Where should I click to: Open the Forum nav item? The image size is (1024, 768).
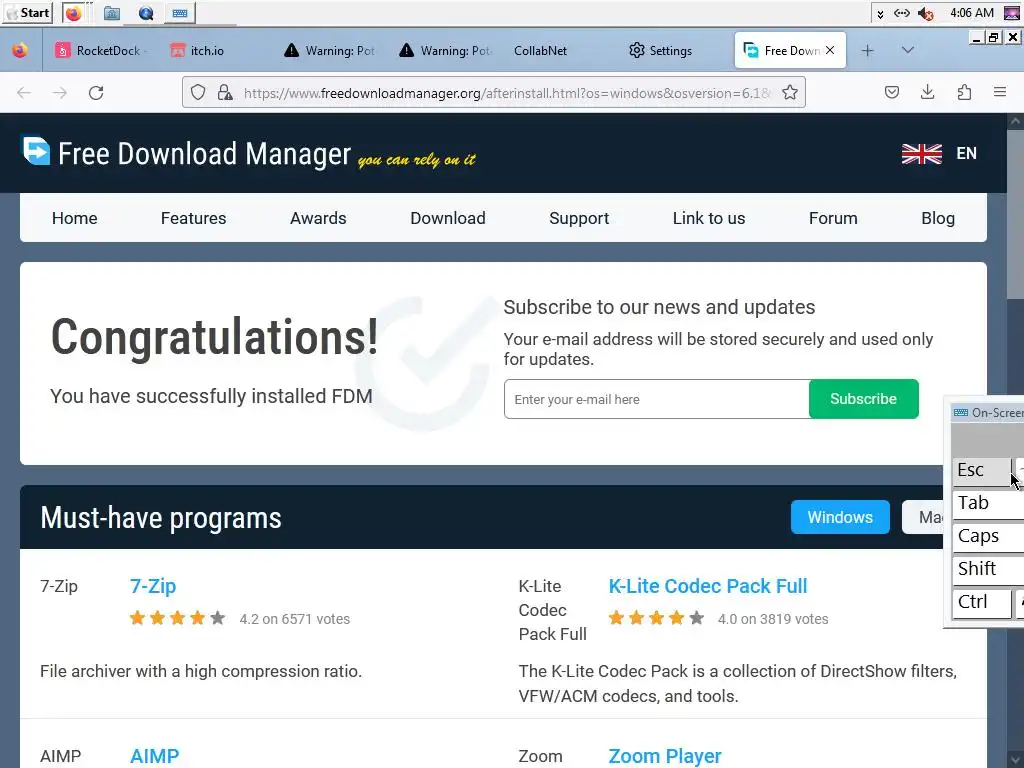click(833, 218)
